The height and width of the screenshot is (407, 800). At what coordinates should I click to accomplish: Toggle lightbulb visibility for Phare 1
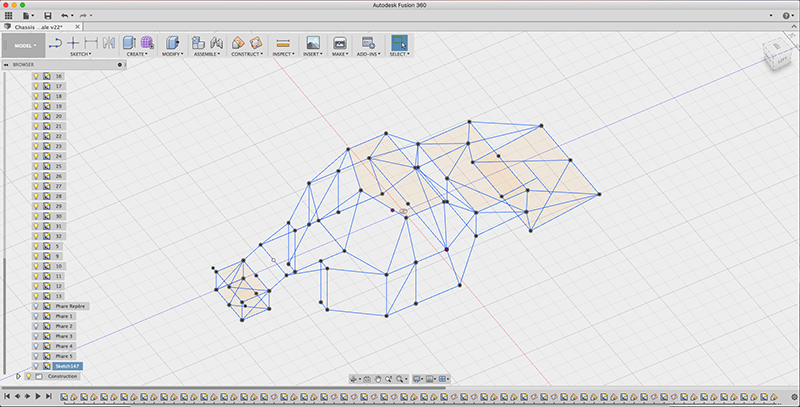pyautogui.click(x=36, y=316)
